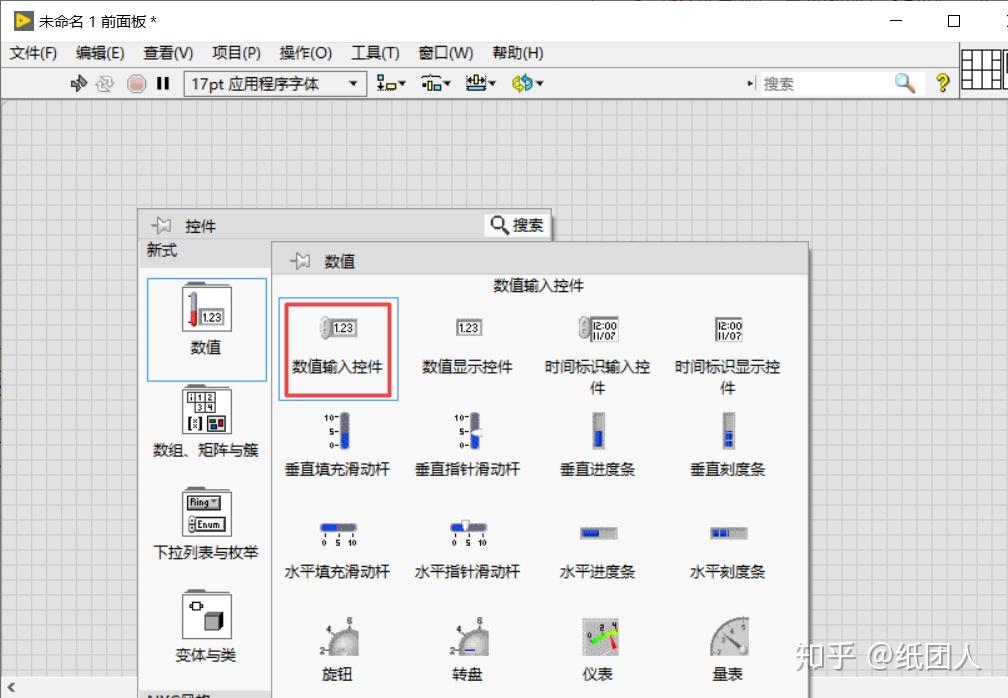Pick the 转盘 dial control
This screenshot has height=698, width=1008.
click(467, 649)
